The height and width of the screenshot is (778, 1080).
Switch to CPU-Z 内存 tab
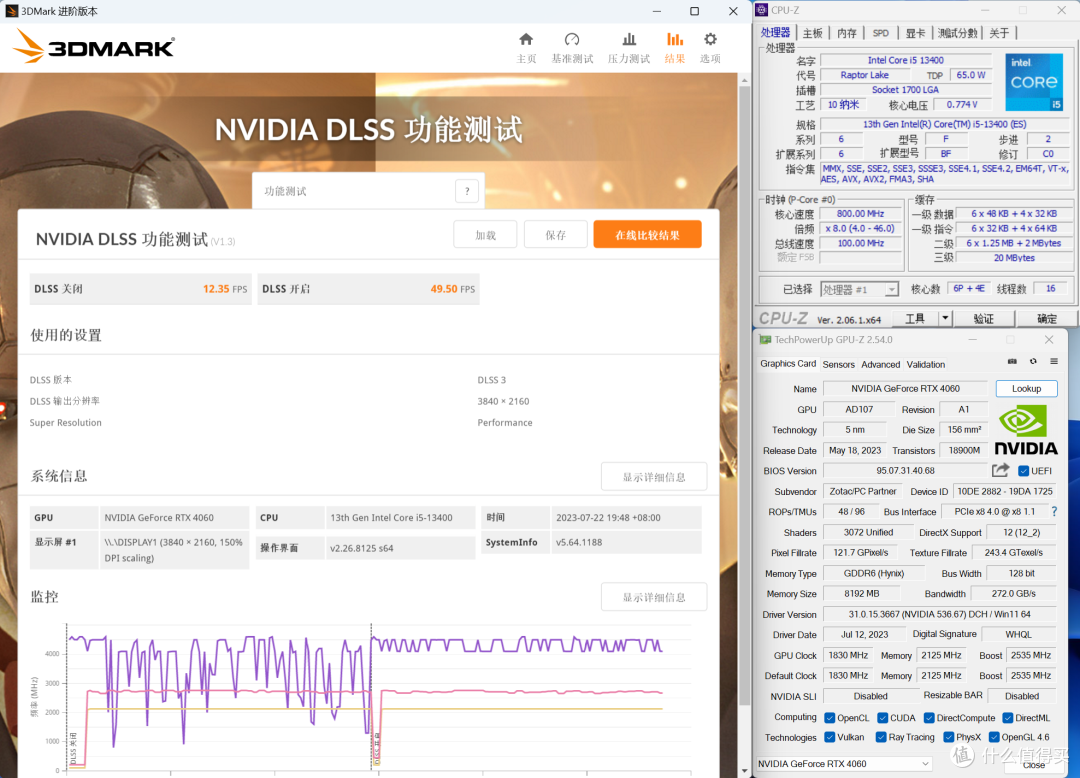coord(847,33)
